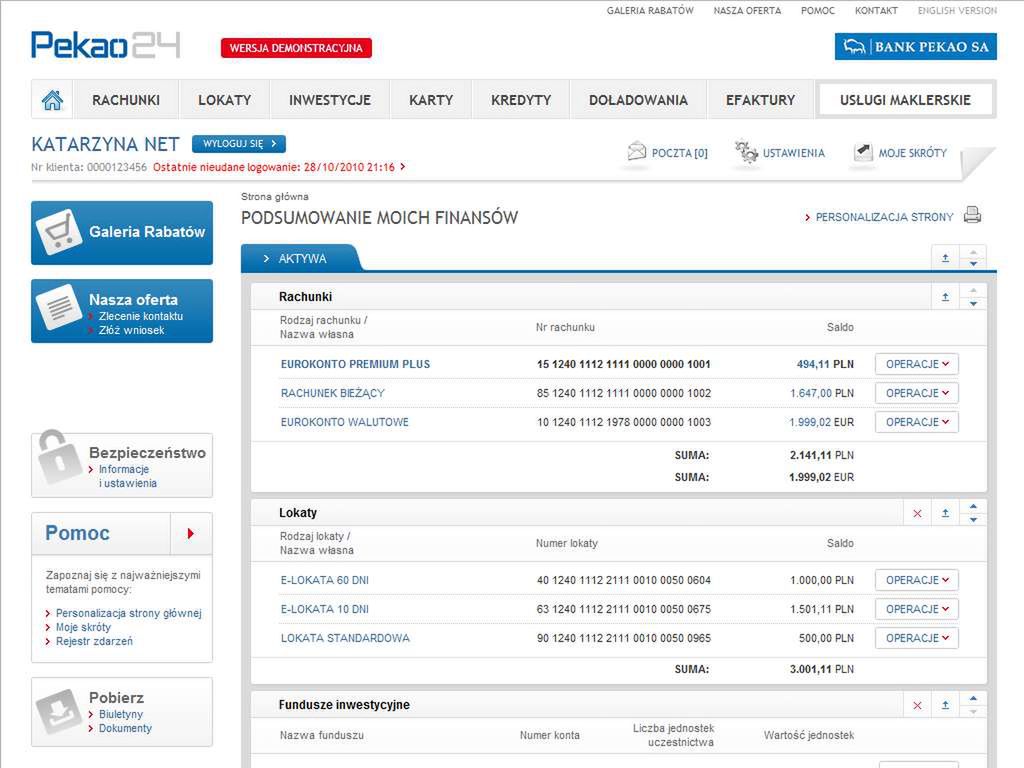The width and height of the screenshot is (1024, 768).
Task: Open Informacje i ustawienia security link
Action: [x=127, y=476]
